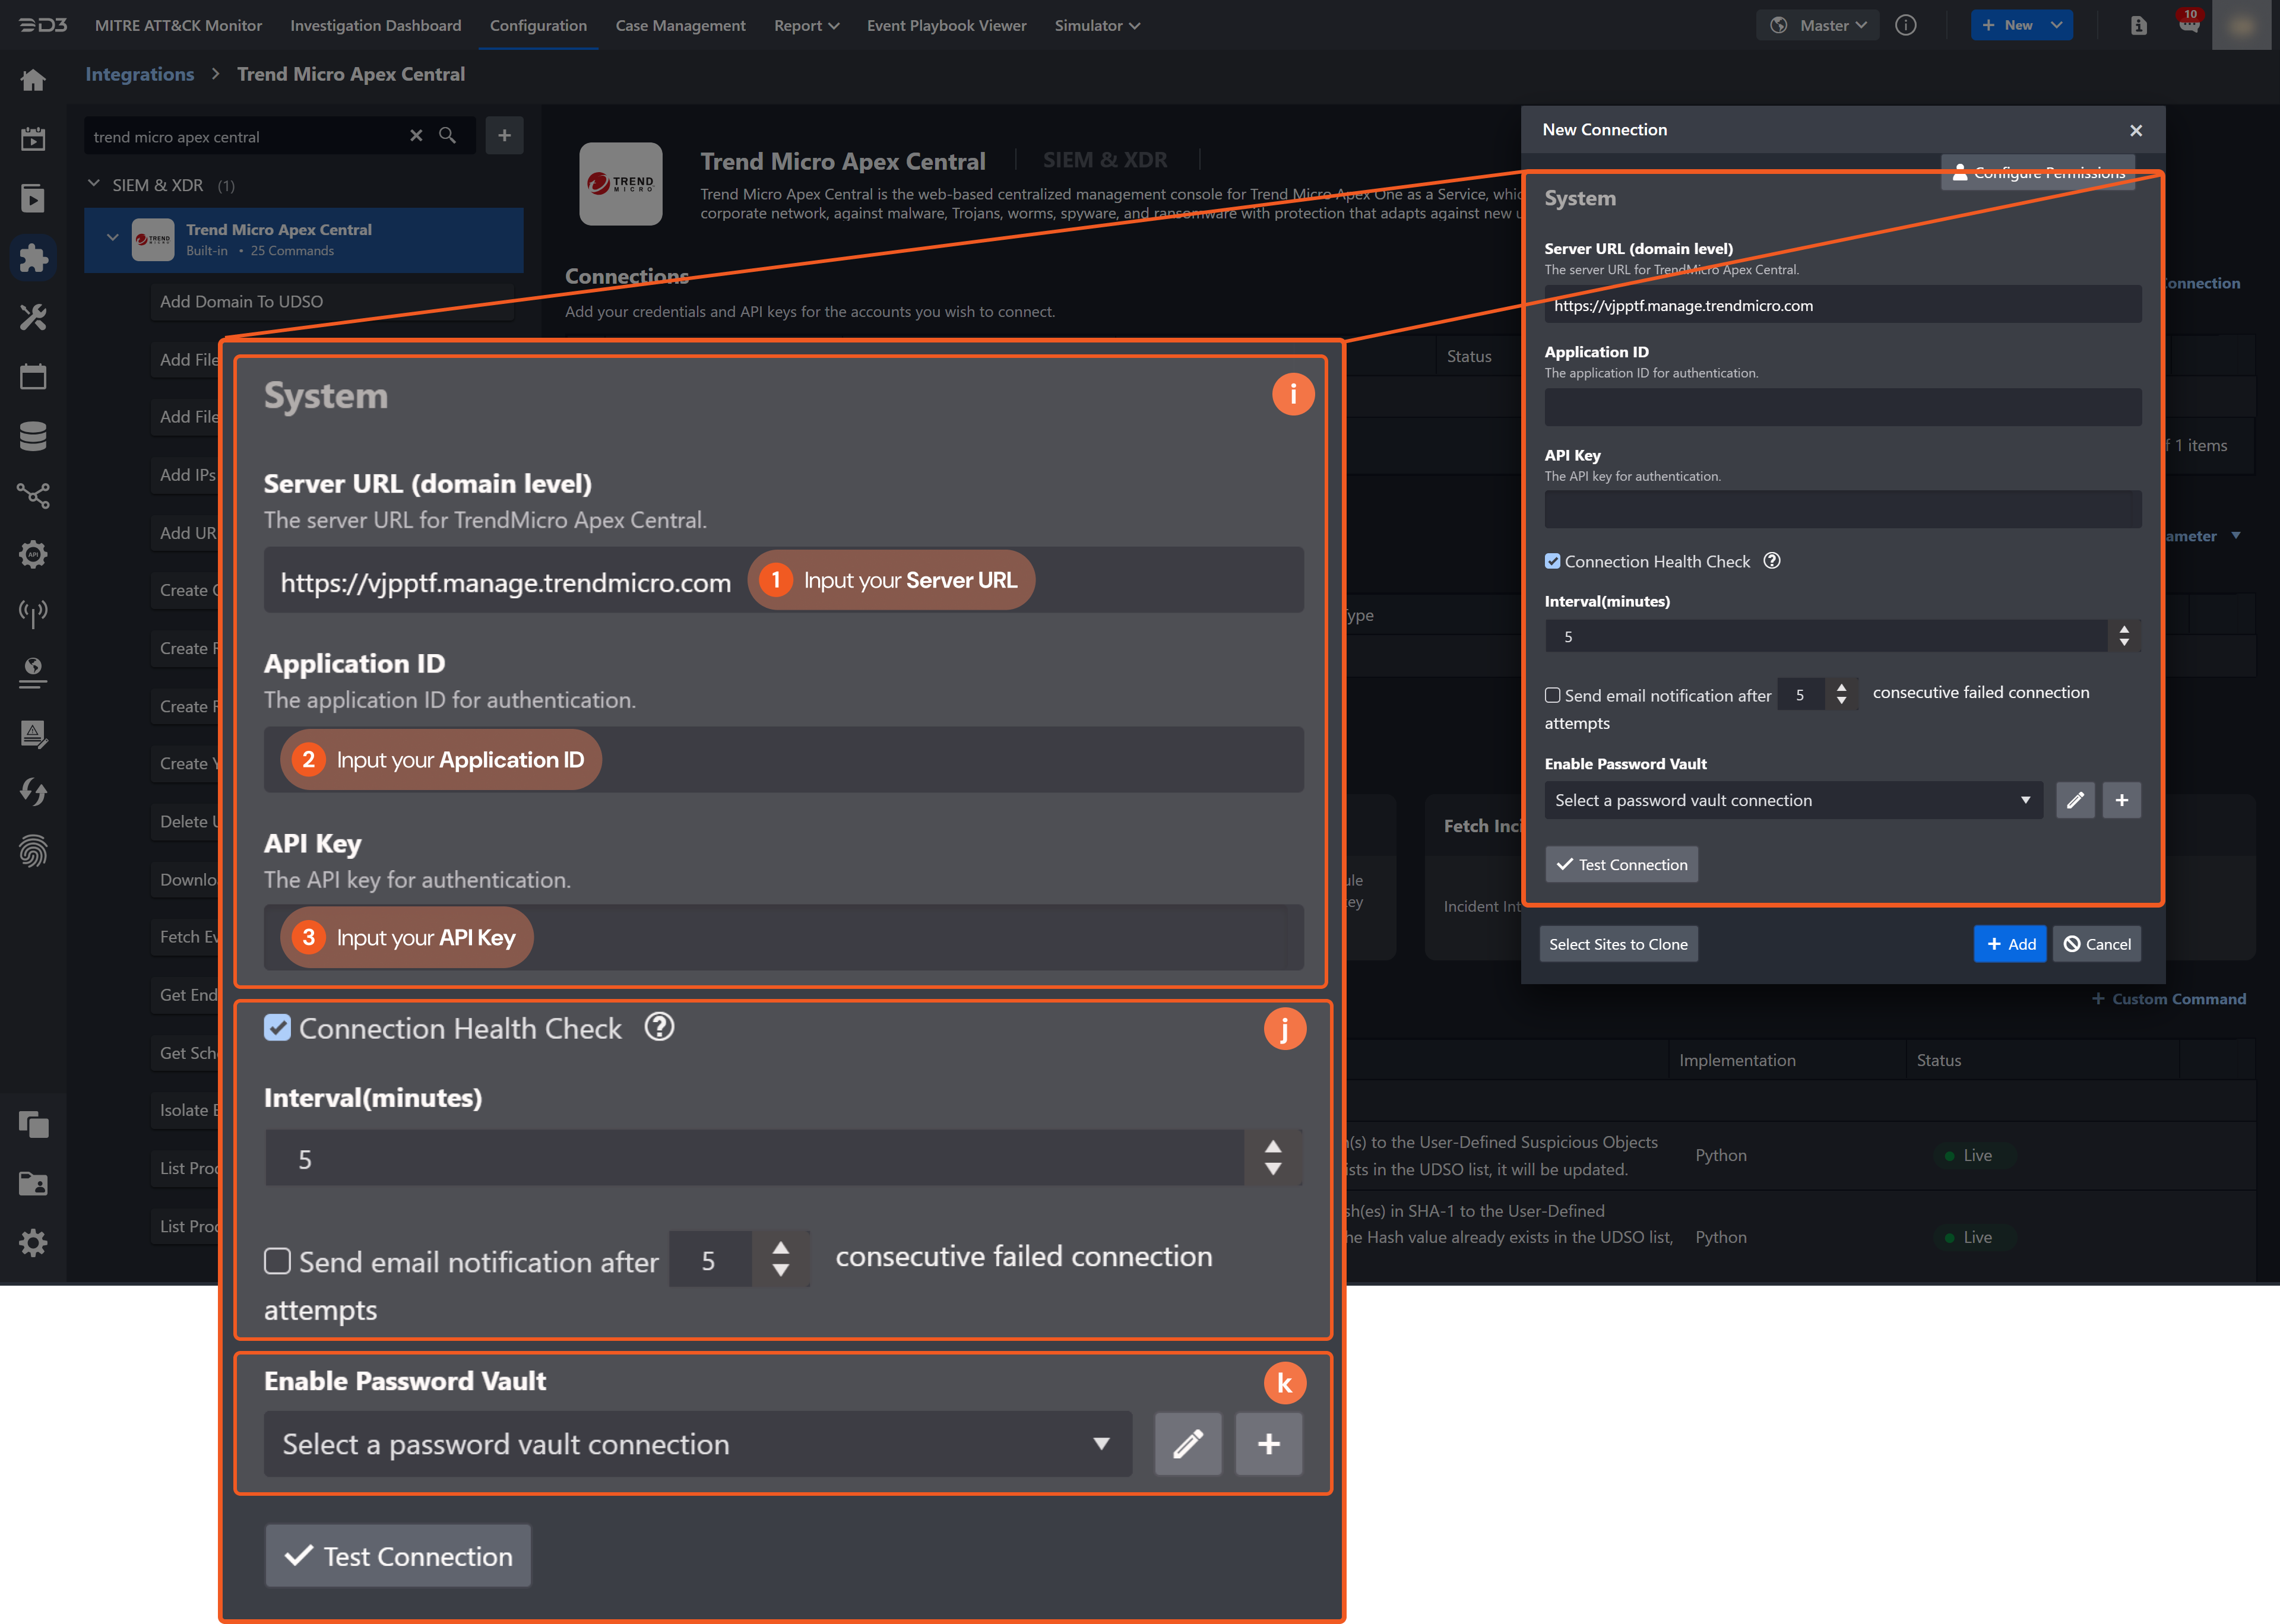This screenshot has width=2280, height=1624.
Task: Uncheck Connection Health Check in New Connection dialog
Action: [x=1553, y=562]
